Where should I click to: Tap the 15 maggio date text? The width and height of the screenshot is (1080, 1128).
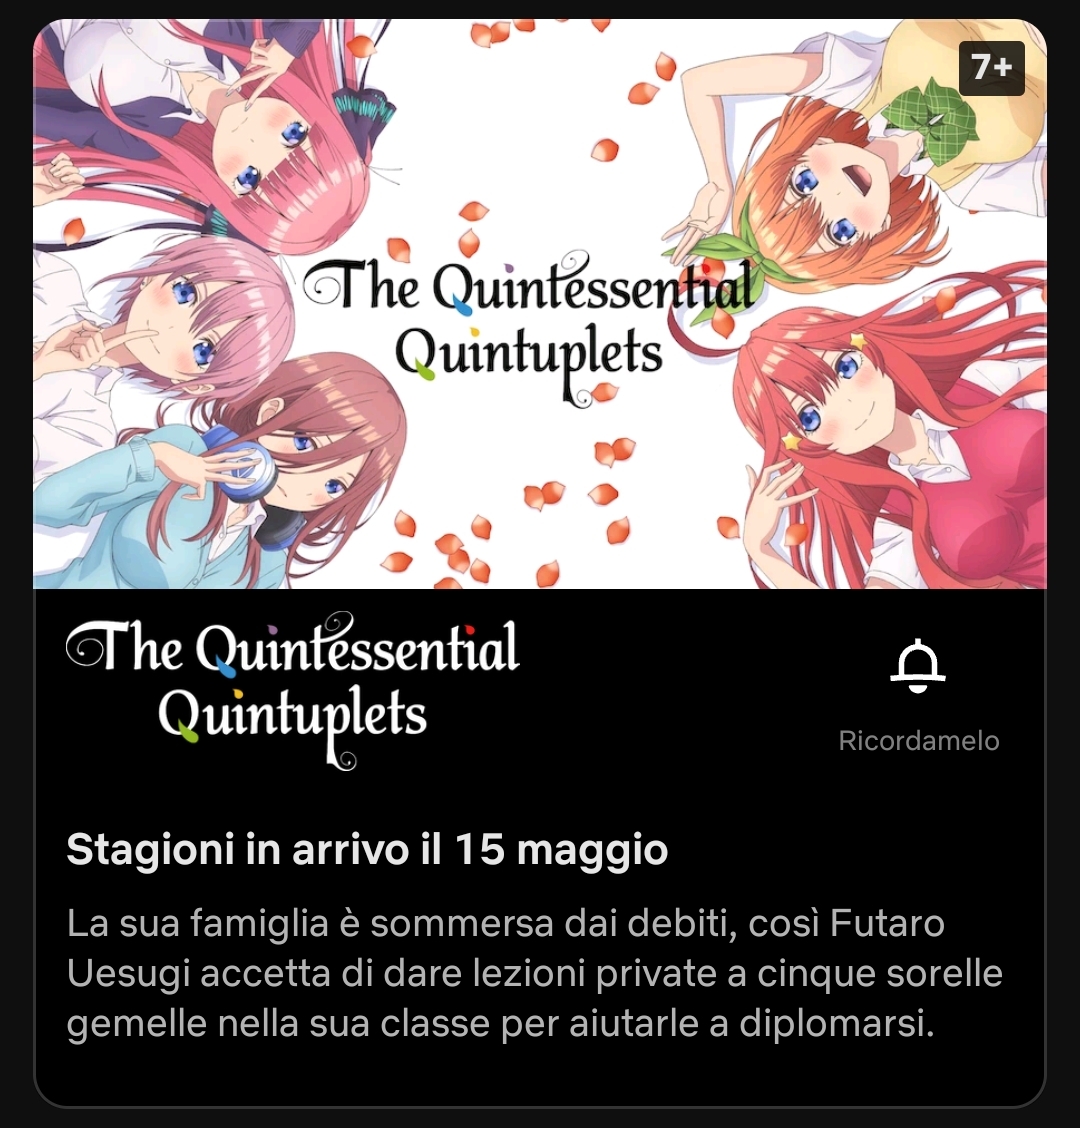561,850
